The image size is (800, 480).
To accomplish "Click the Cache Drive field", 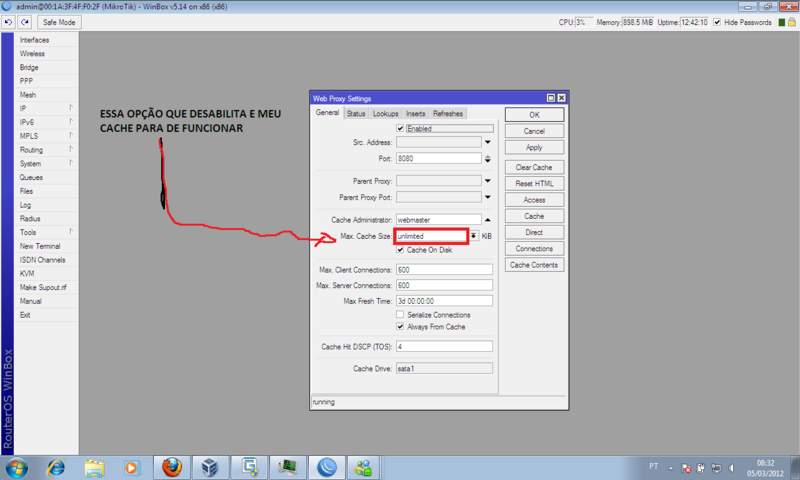I will 444,368.
